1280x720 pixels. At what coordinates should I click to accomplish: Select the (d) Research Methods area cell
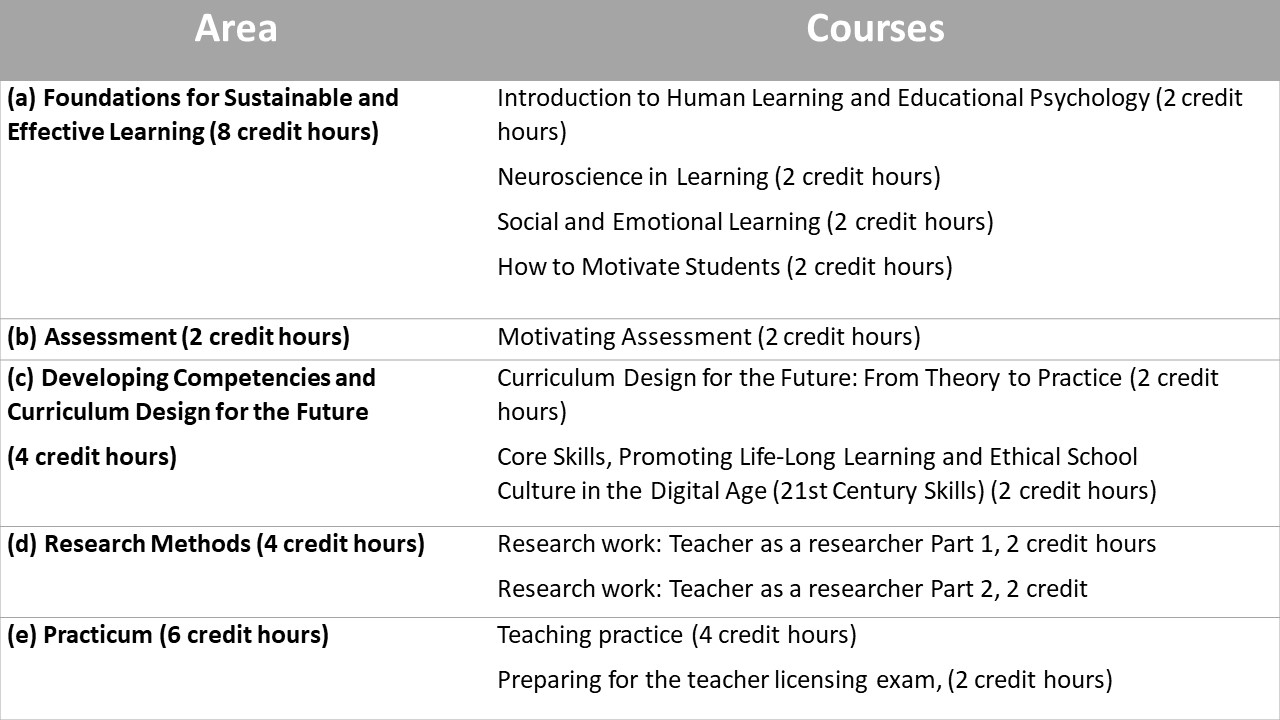(x=216, y=544)
